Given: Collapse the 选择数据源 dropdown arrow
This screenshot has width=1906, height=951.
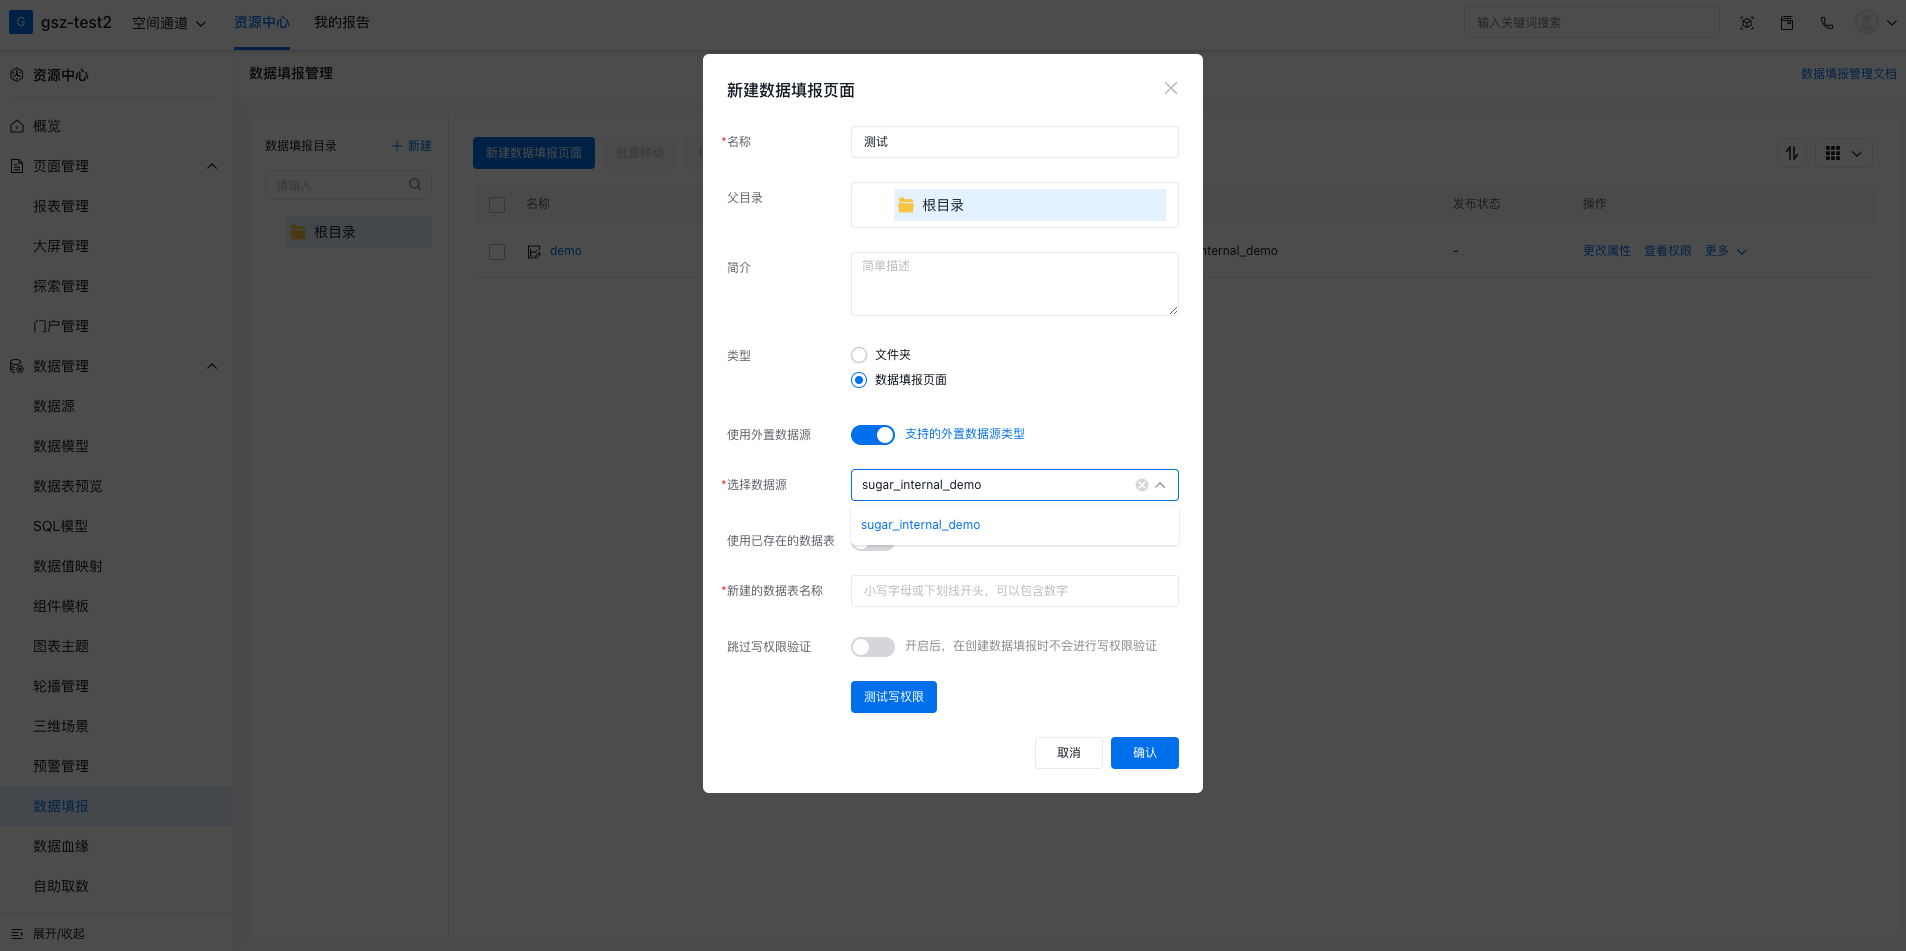Looking at the screenshot, I should click(1161, 485).
